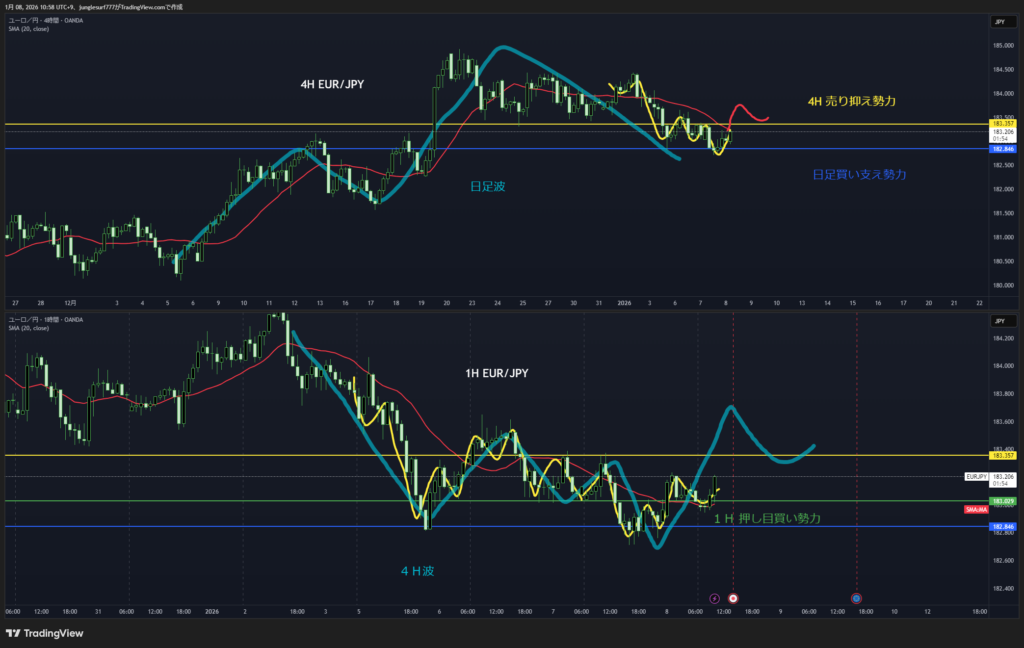The width and height of the screenshot is (1024, 648).
Task: Click the EURJPY price tag on lower chart axis
Action: click(x=977, y=477)
